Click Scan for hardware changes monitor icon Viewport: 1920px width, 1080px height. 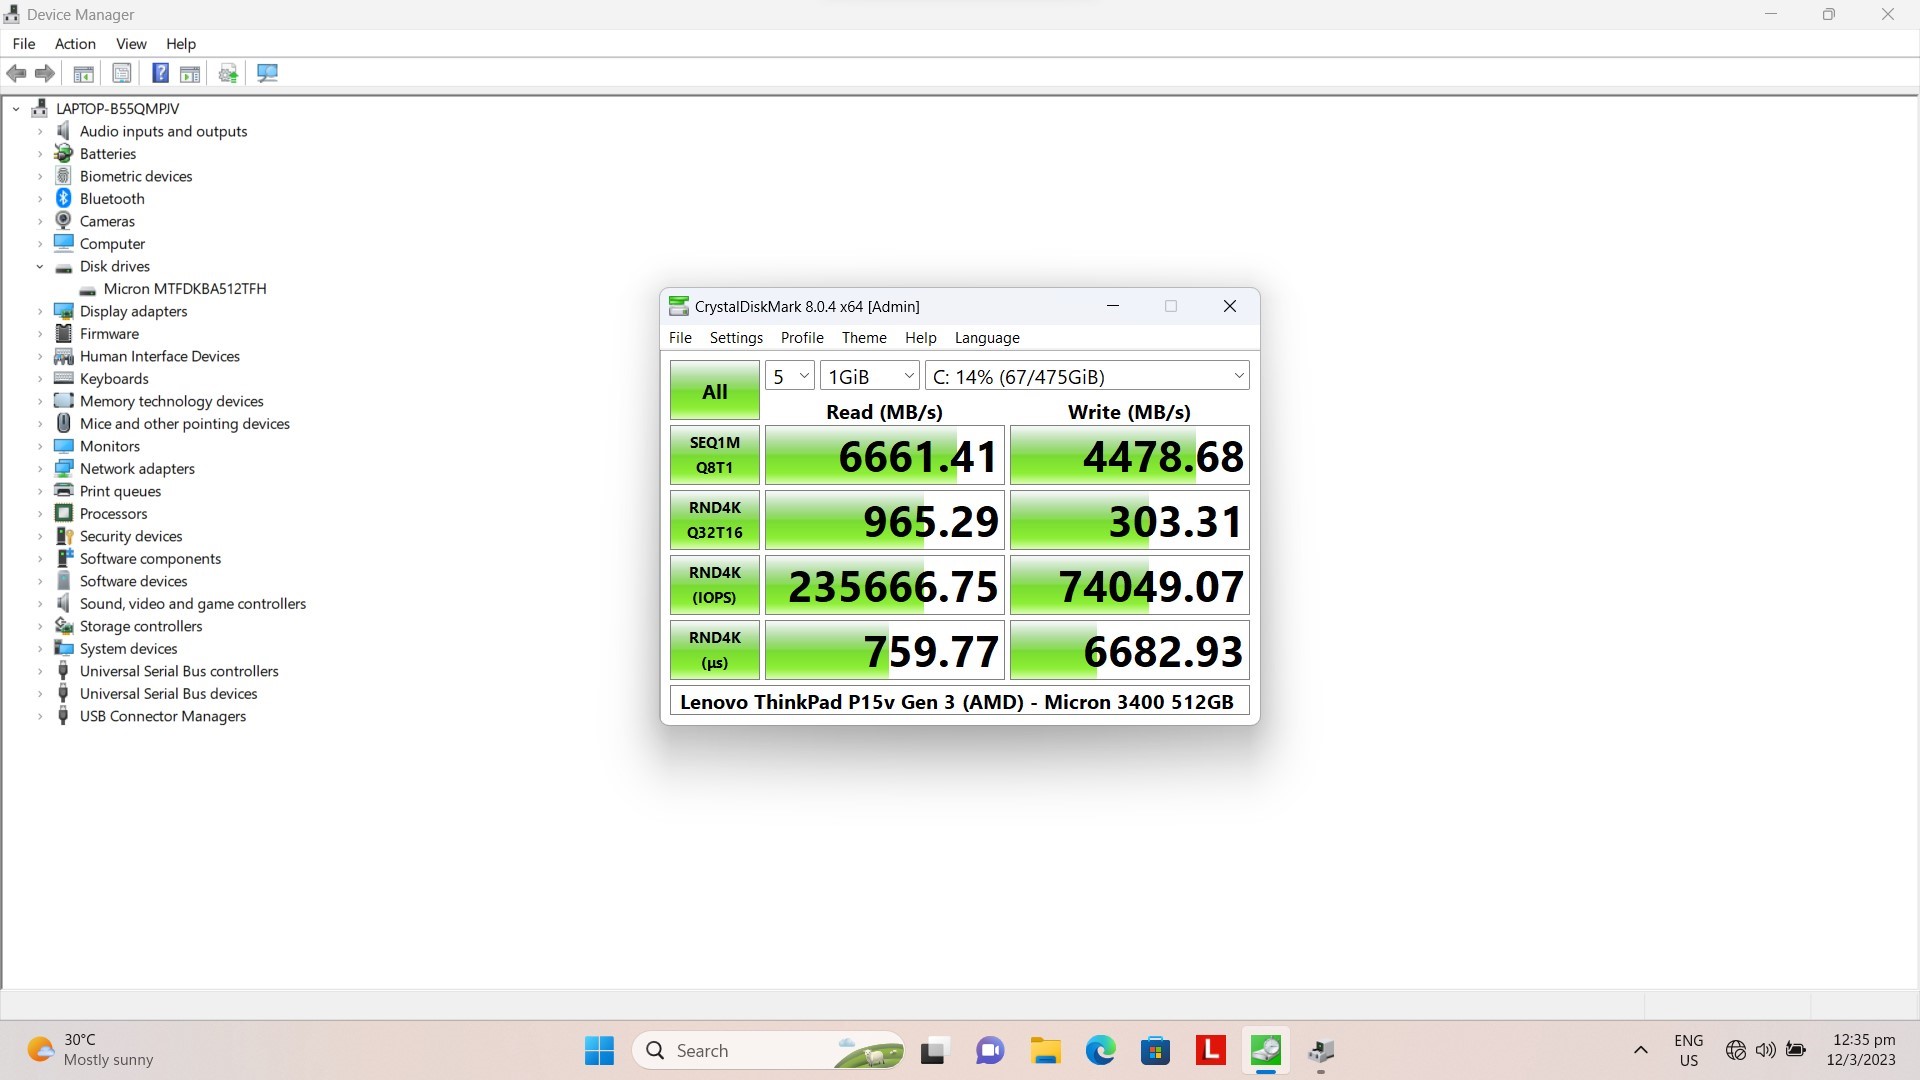267,73
